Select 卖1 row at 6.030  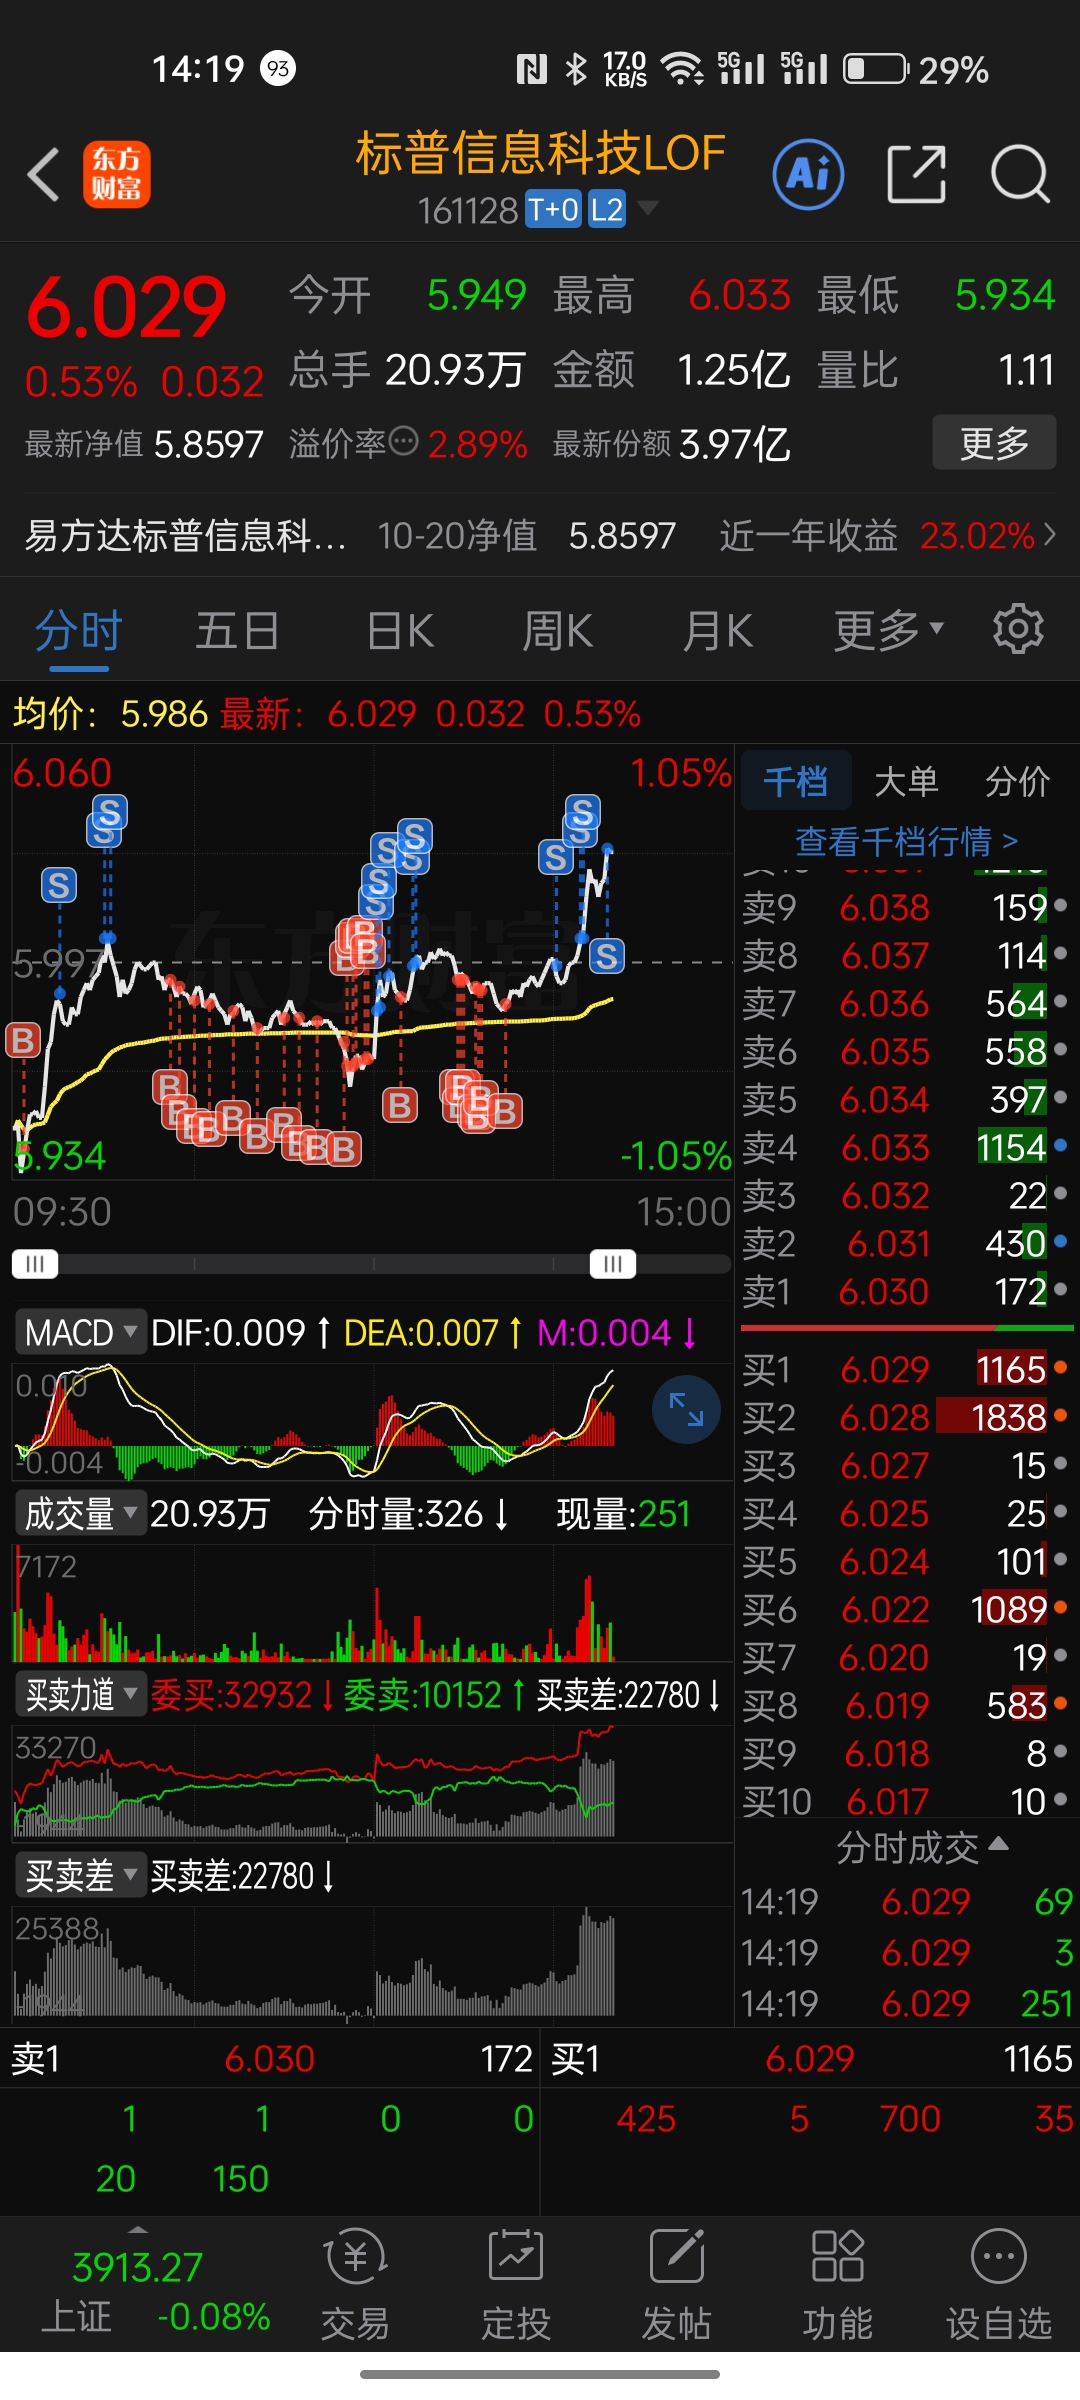[906, 1291]
